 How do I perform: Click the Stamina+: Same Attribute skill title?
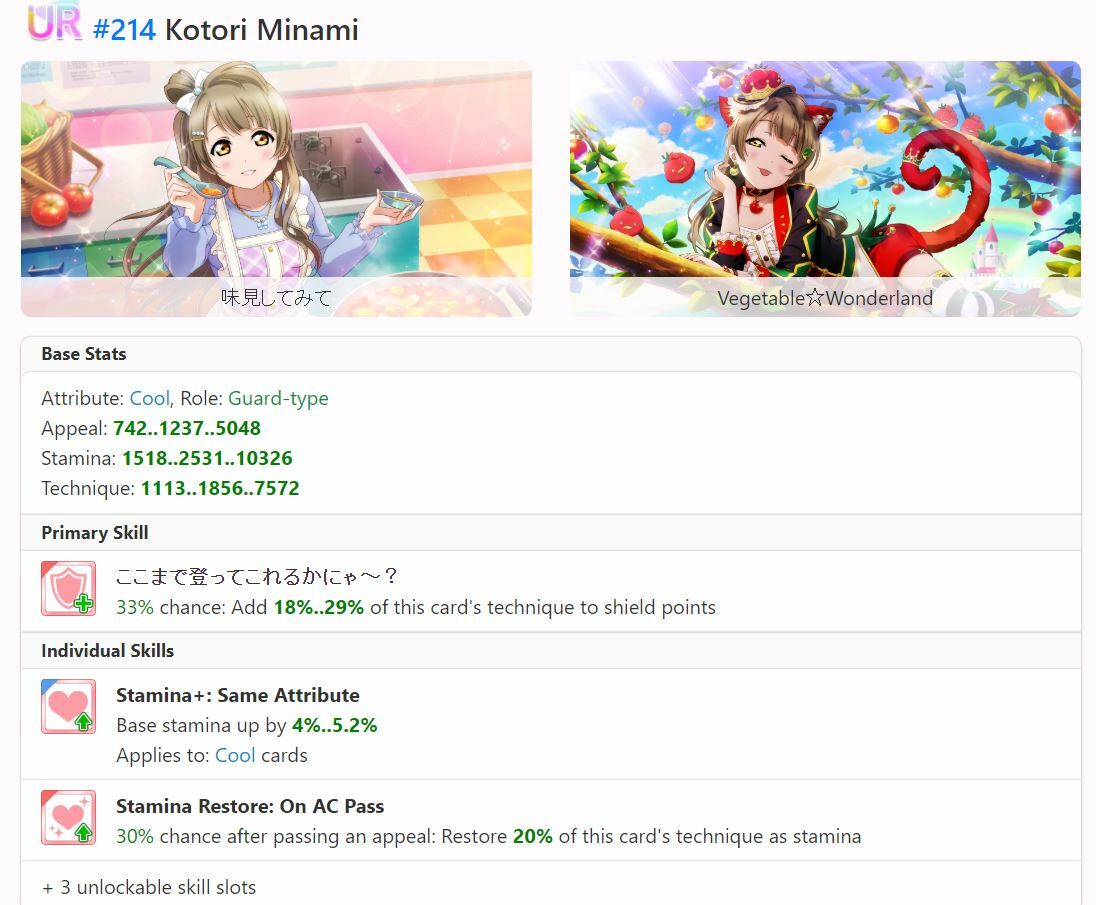pyautogui.click(x=238, y=695)
